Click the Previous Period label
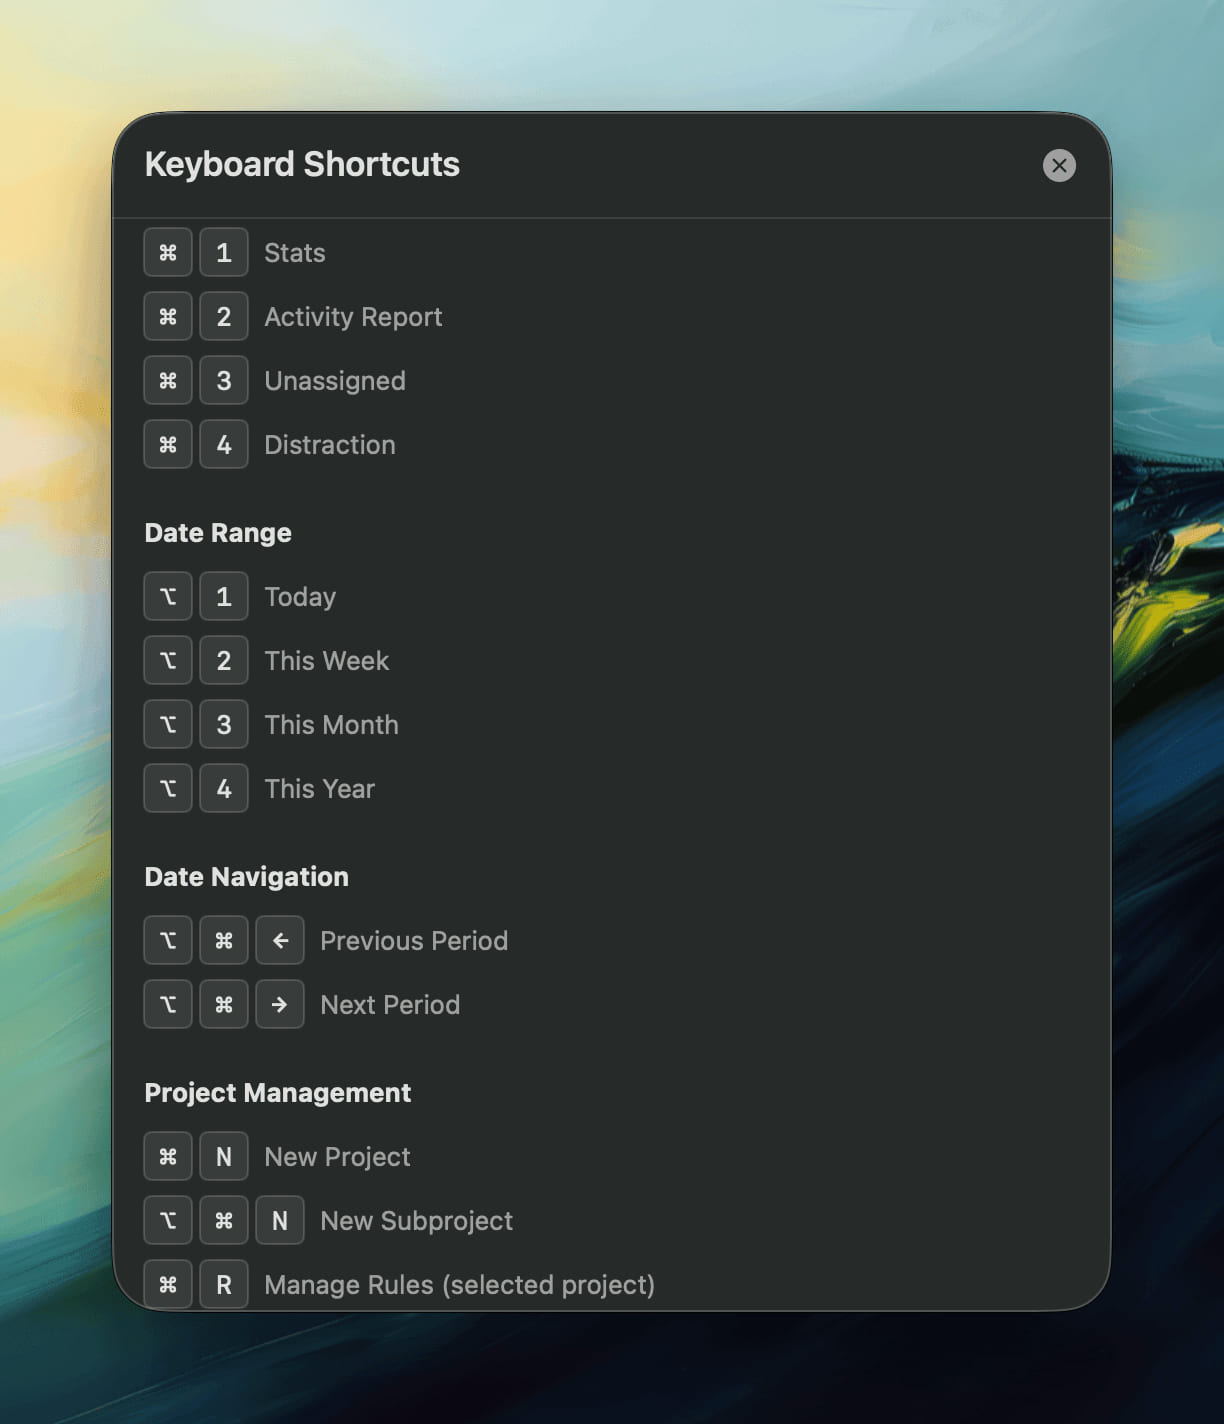 click(414, 941)
